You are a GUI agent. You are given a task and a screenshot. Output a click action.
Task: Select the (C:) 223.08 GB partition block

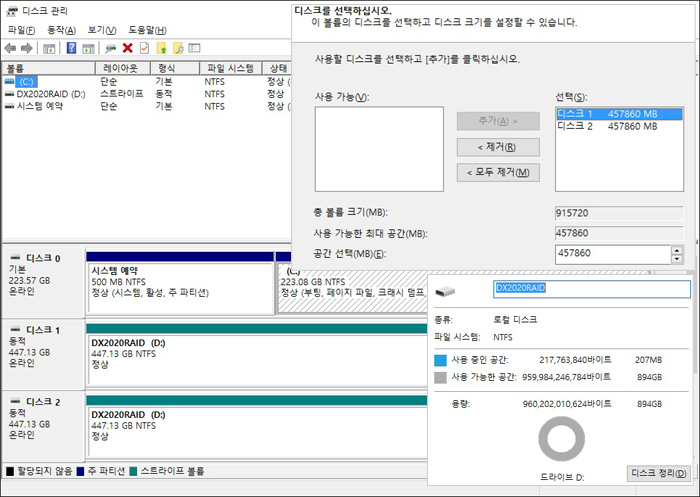point(353,290)
